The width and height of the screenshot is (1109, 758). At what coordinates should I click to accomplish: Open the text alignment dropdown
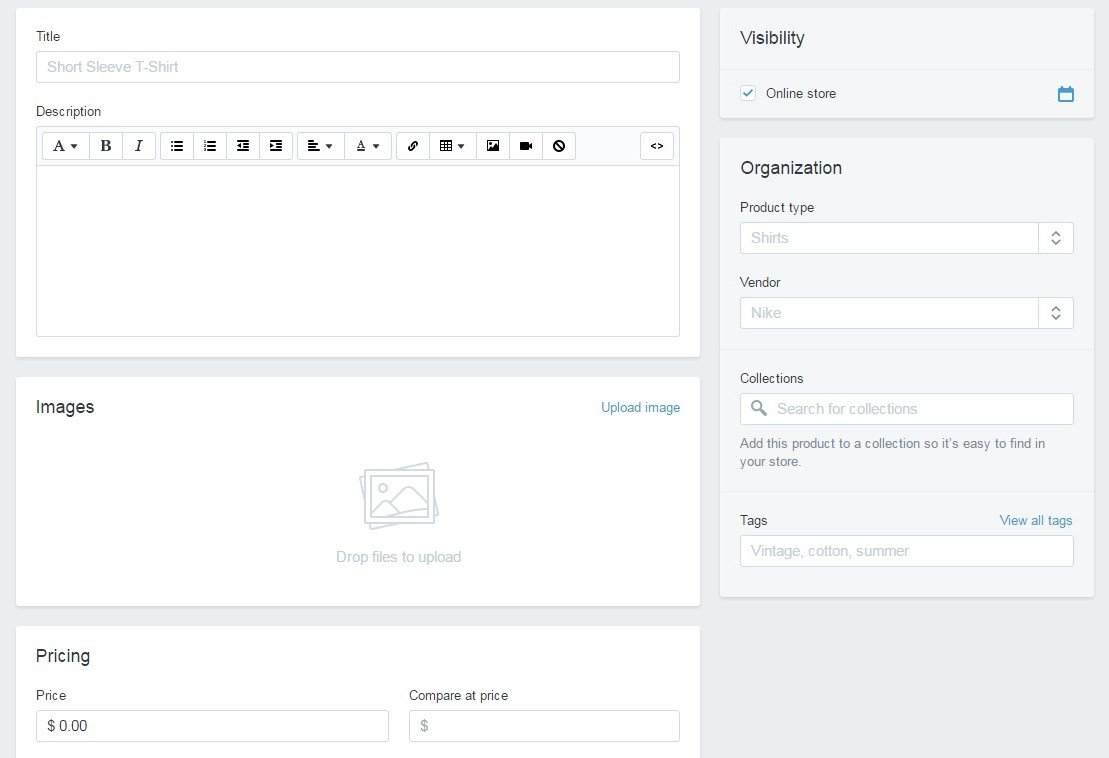pyautogui.click(x=320, y=146)
